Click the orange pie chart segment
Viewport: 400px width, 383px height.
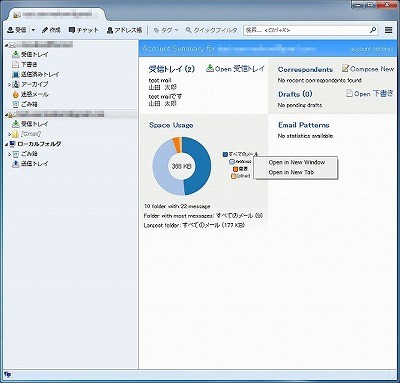(x=177, y=144)
